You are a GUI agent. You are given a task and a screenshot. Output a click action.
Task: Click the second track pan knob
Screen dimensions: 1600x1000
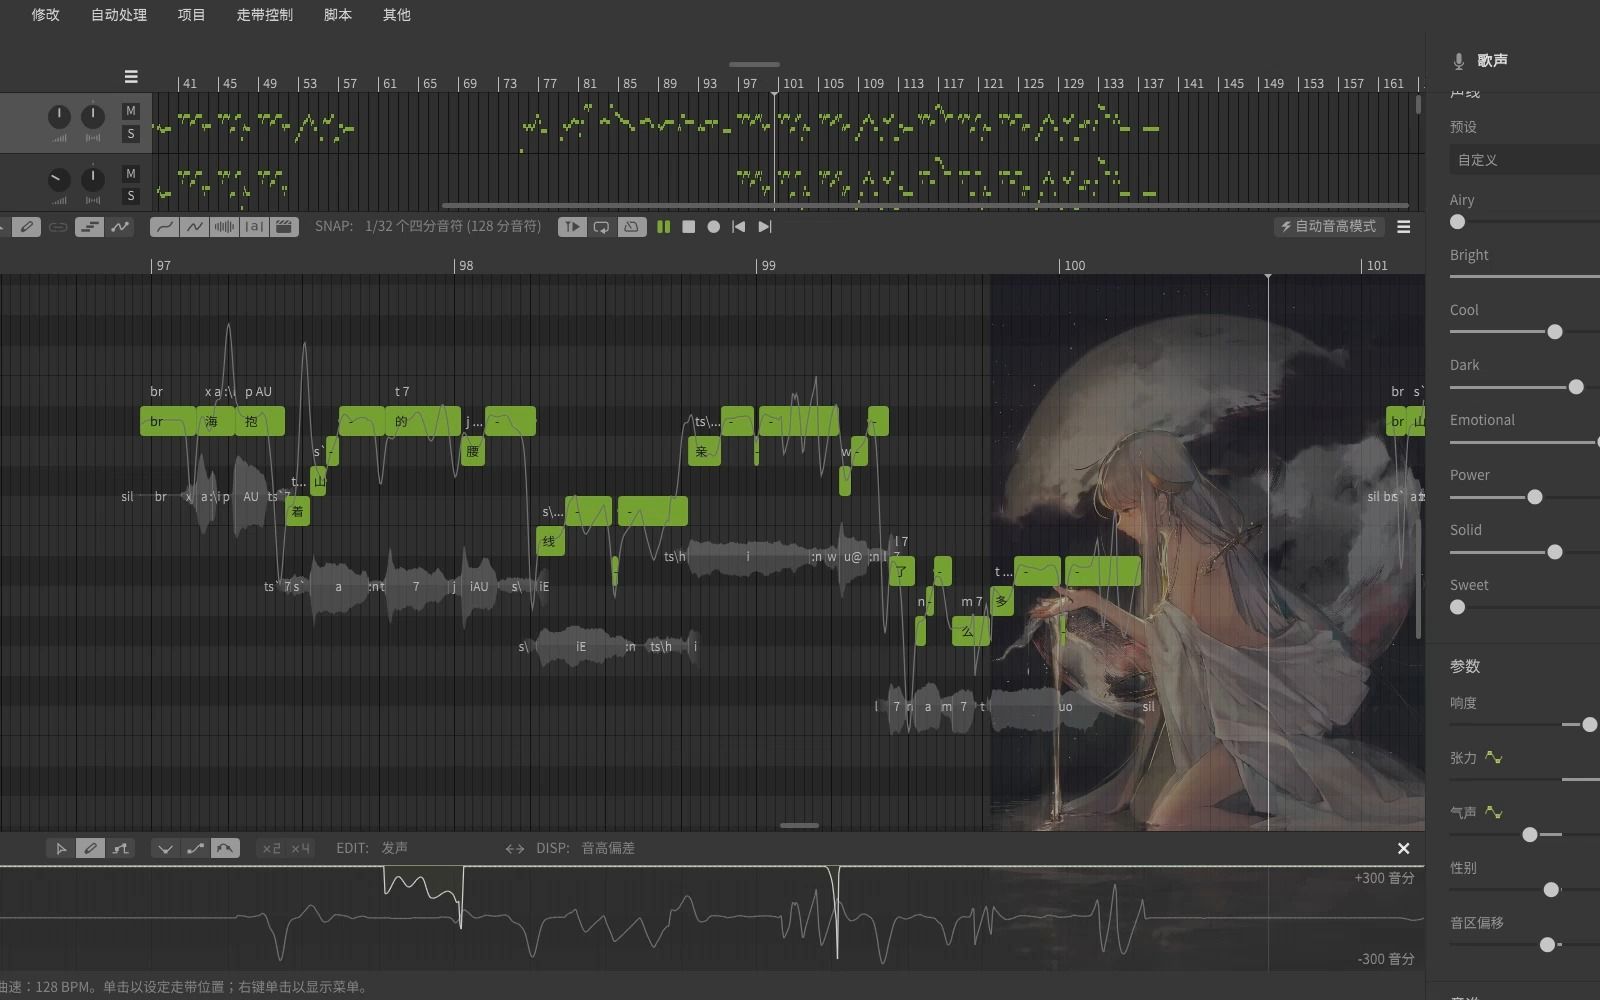pyautogui.click(x=93, y=180)
